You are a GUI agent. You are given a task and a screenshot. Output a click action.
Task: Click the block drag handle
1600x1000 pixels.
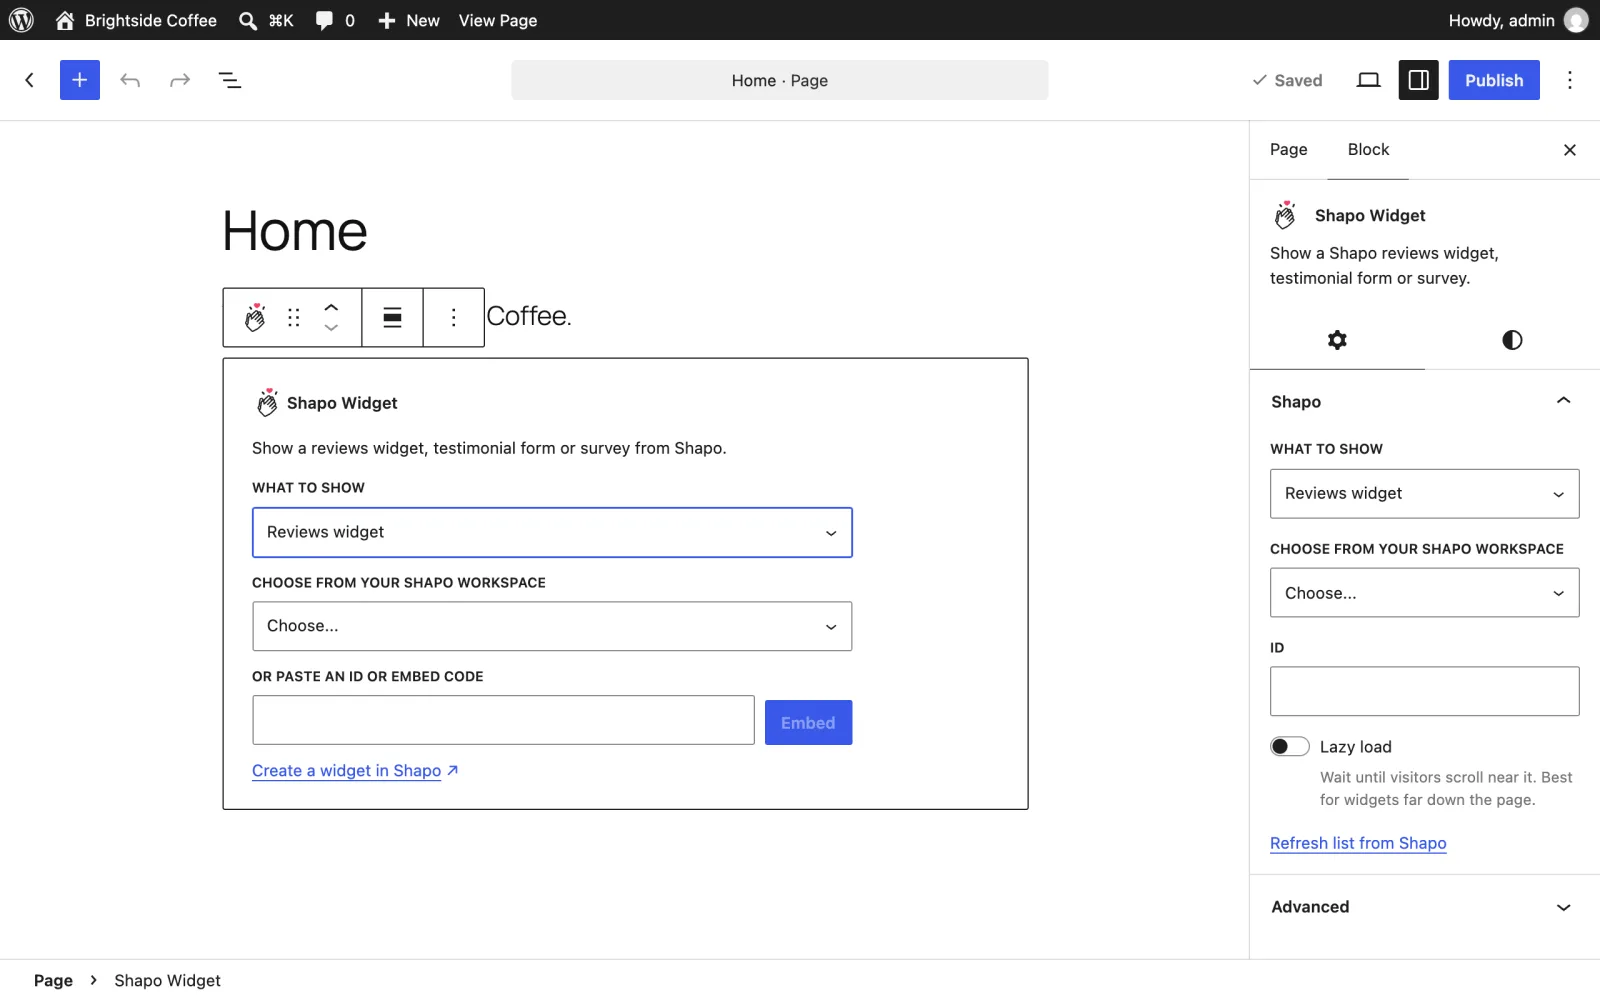[293, 317]
